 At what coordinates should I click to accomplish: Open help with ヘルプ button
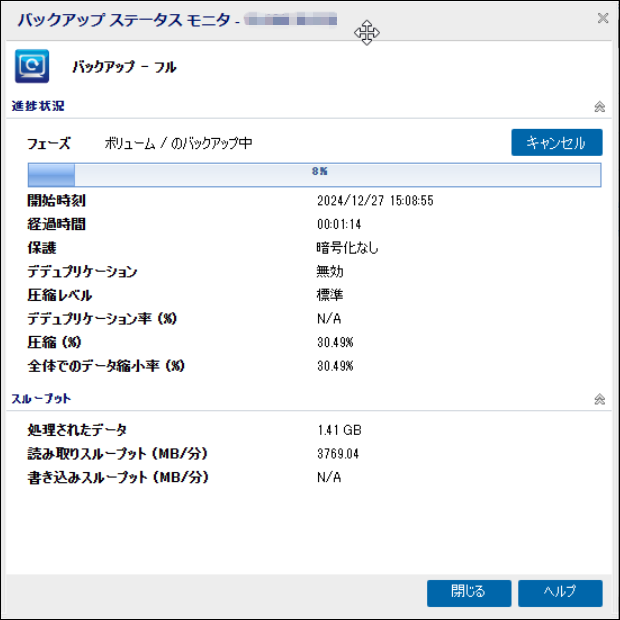tap(560, 592)
